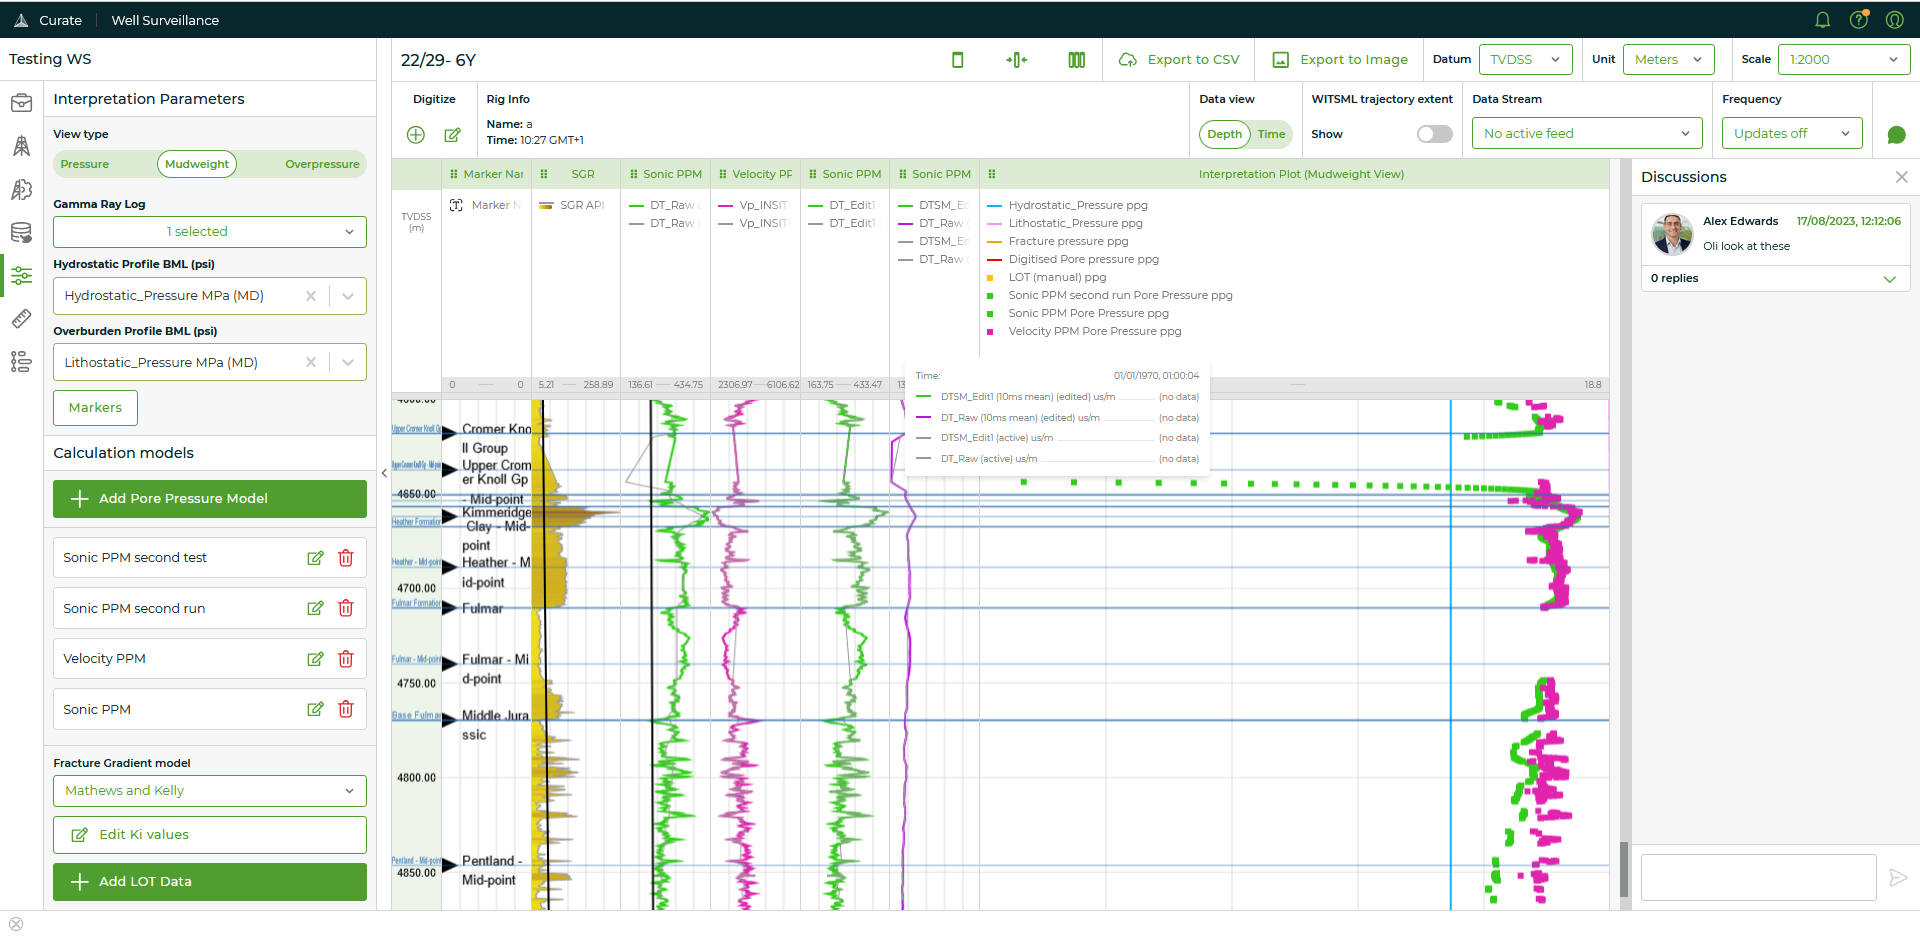Expand the 0 replies section
This screenshot has width=1920, height=937.
[1775, 279]
